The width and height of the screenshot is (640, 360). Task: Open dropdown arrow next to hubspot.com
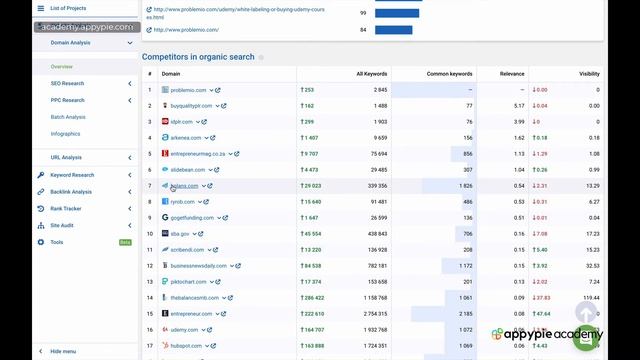pyautogui.click(x=207, y=346)
